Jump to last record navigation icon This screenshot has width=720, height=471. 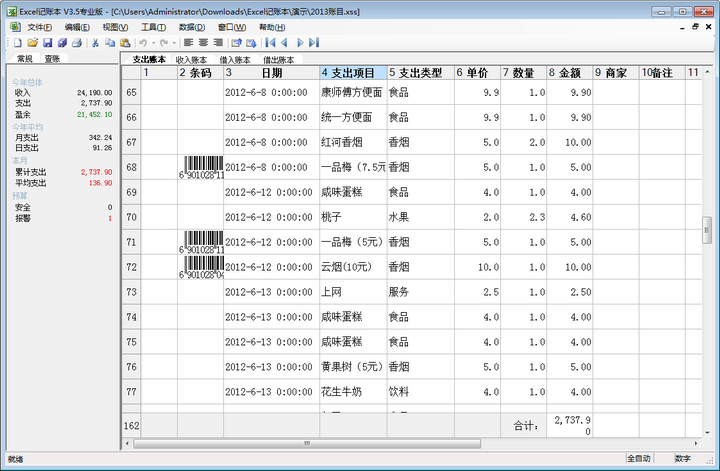(x=314, y=43)
